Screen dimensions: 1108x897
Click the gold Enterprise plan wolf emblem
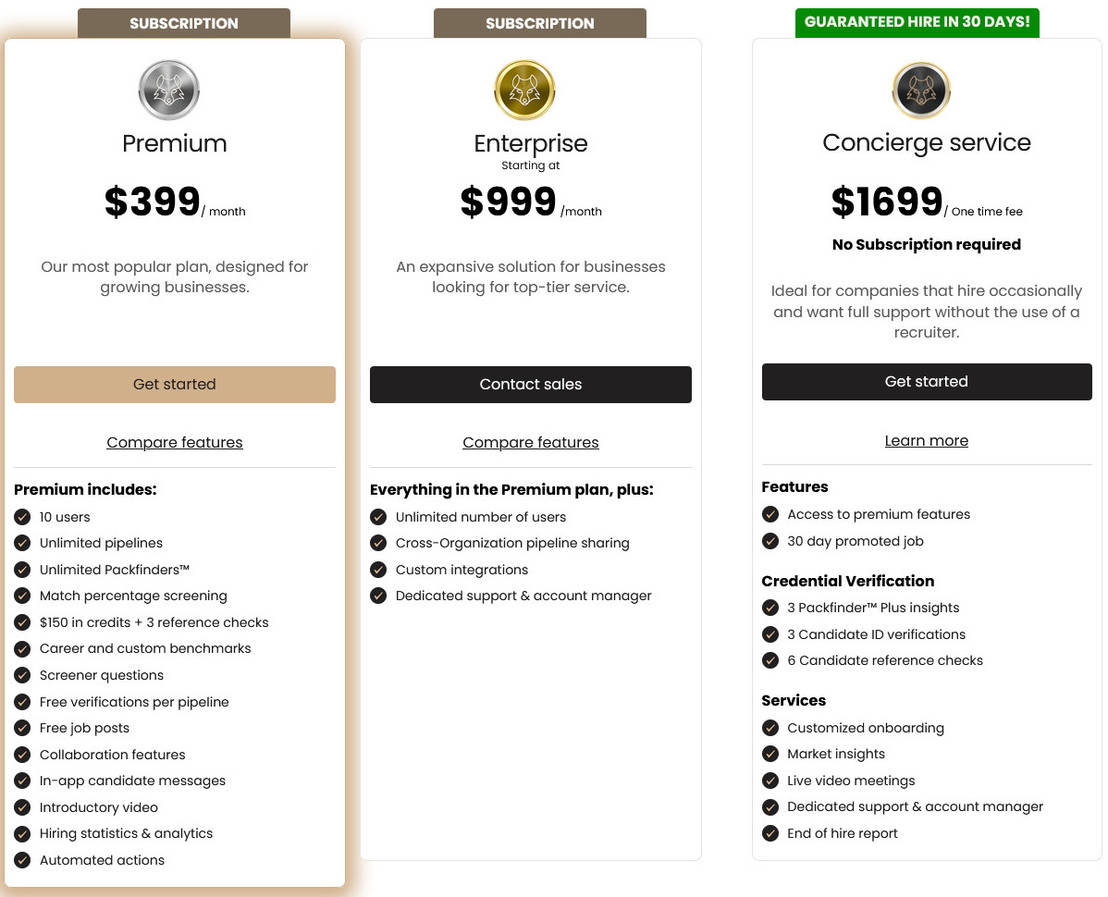coord(524,89)
